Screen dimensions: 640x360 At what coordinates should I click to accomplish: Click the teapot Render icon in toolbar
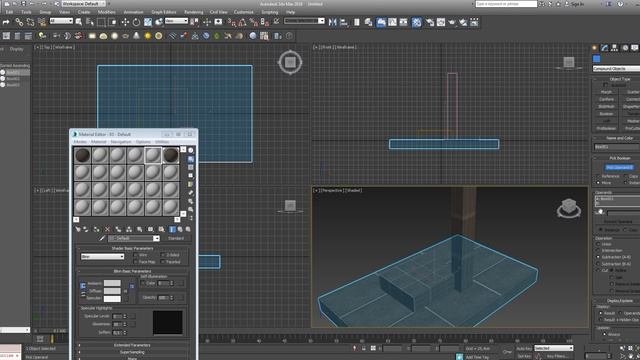452,22
